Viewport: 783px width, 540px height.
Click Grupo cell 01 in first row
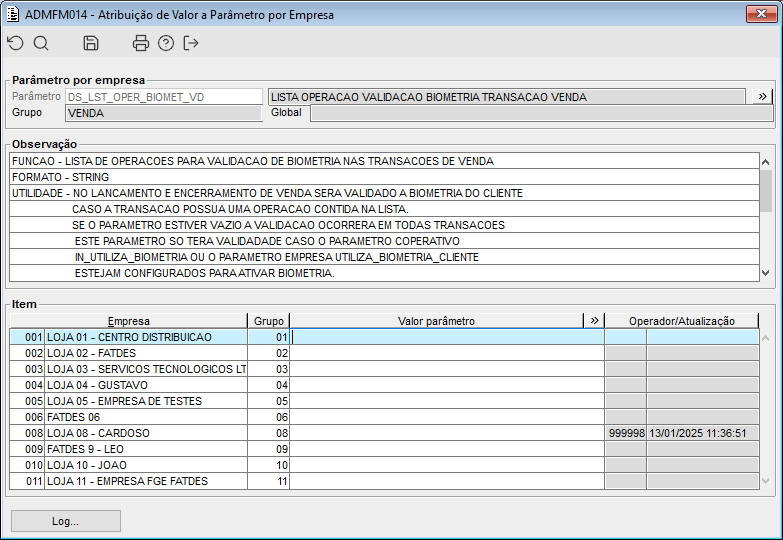point(269,337)
